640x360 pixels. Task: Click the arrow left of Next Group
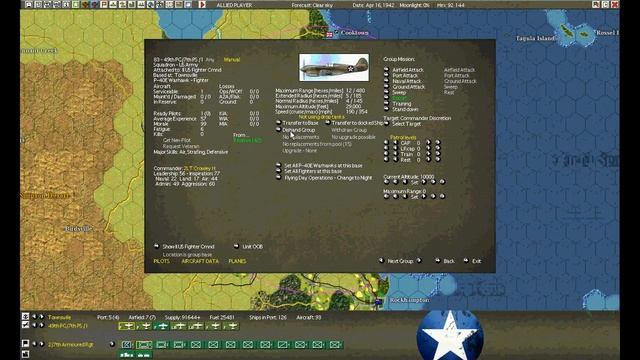click(x=381, y=260)
